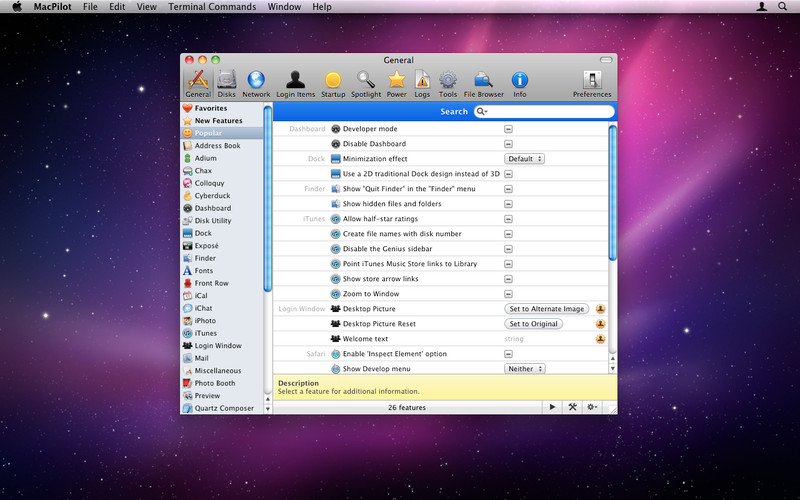Open the search field magnifier dropdown
The image size is (800, 500).
(482, 111)
